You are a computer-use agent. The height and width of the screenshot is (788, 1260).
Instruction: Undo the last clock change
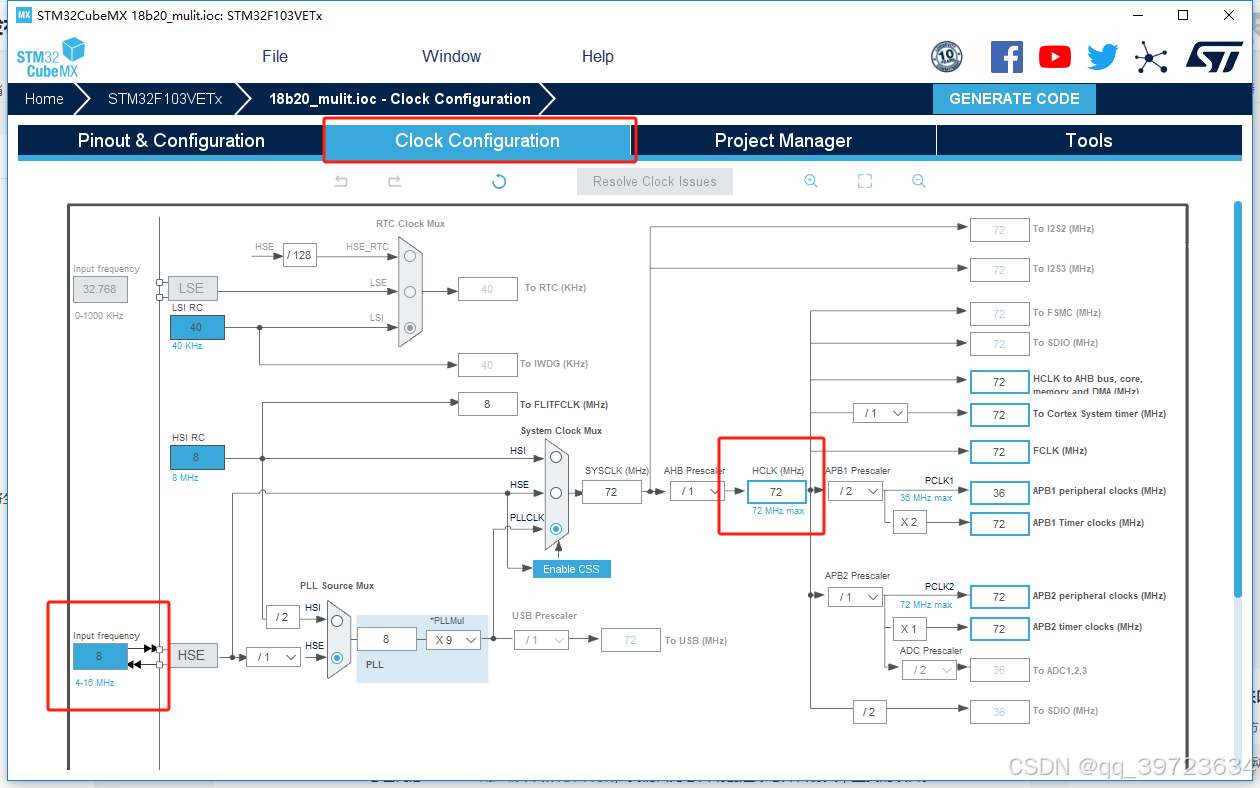tap(341, 181)
